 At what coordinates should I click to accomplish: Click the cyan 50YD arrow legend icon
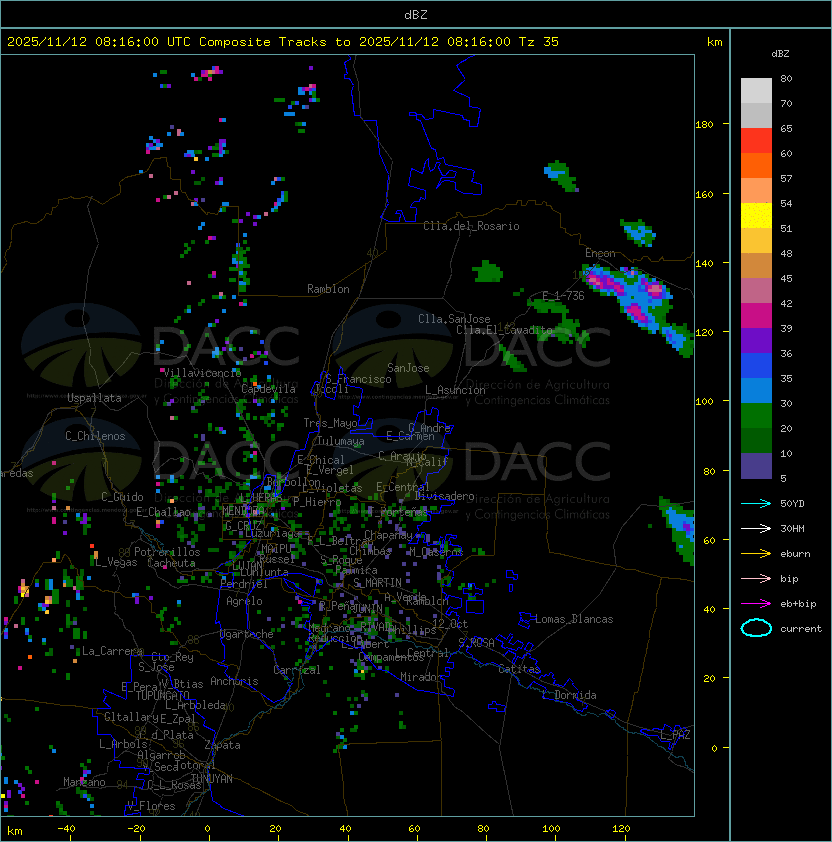tap(756, 503)
